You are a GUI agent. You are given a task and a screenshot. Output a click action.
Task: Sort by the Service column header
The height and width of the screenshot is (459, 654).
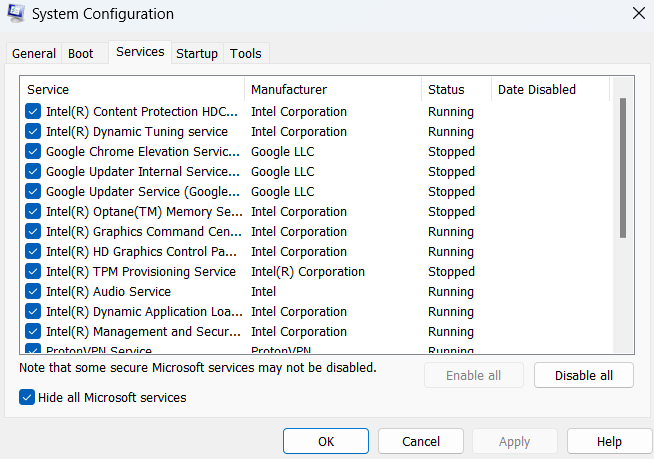point(132,89)
